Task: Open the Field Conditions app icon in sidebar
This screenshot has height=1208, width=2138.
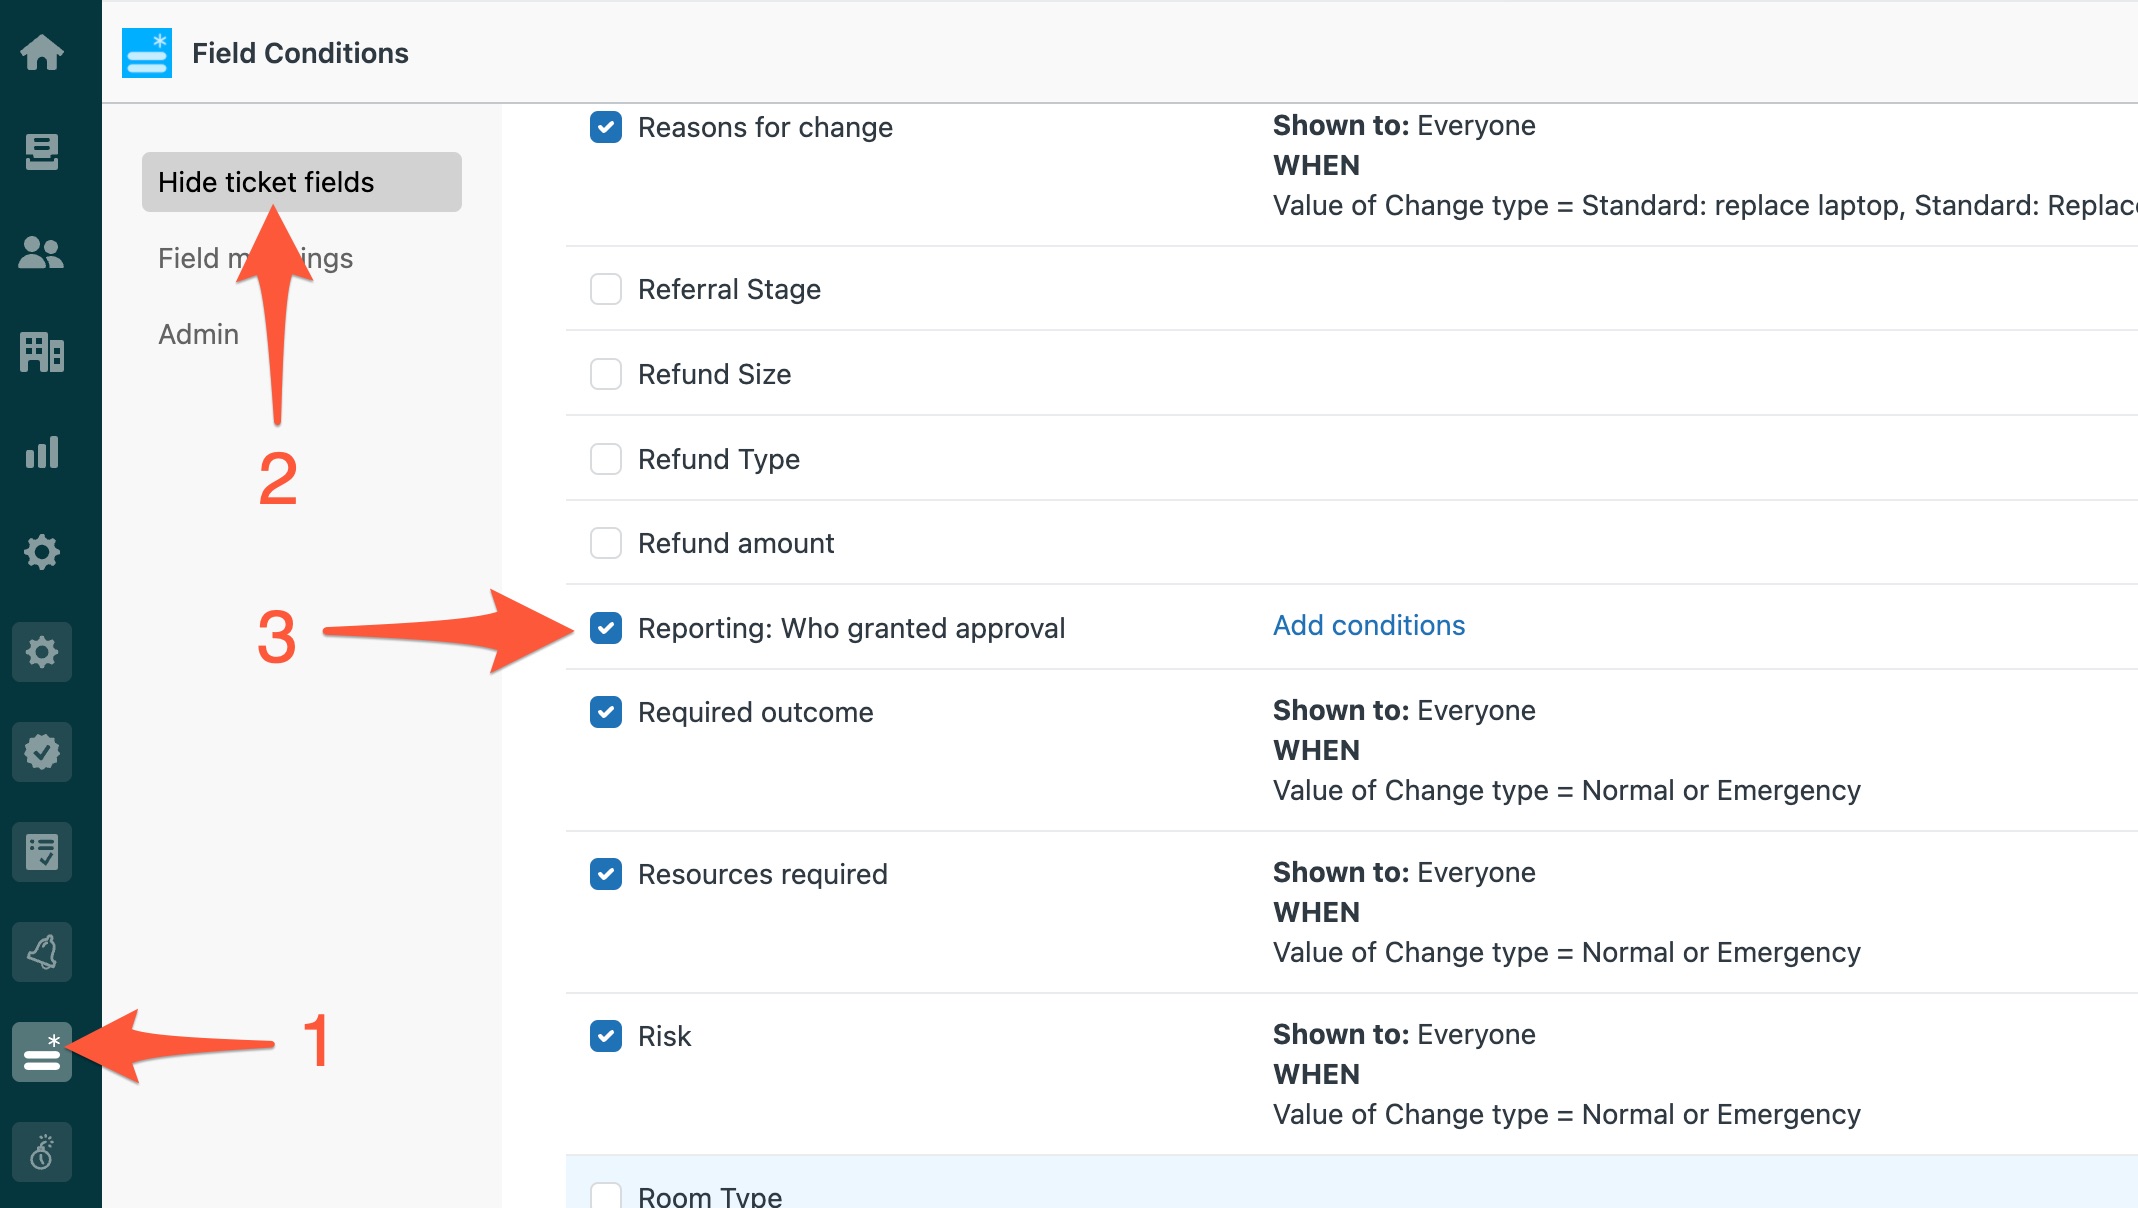Action: 42,1052
